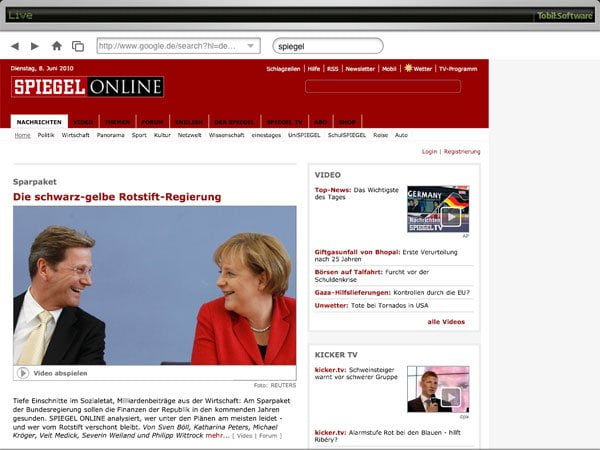600x450 pixels.
Task: Click the Video abspielen label
Action: [x=60, y=373]
